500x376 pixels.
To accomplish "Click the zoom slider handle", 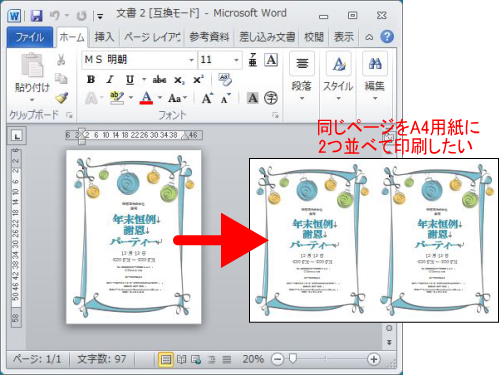I will pos(293,359).
